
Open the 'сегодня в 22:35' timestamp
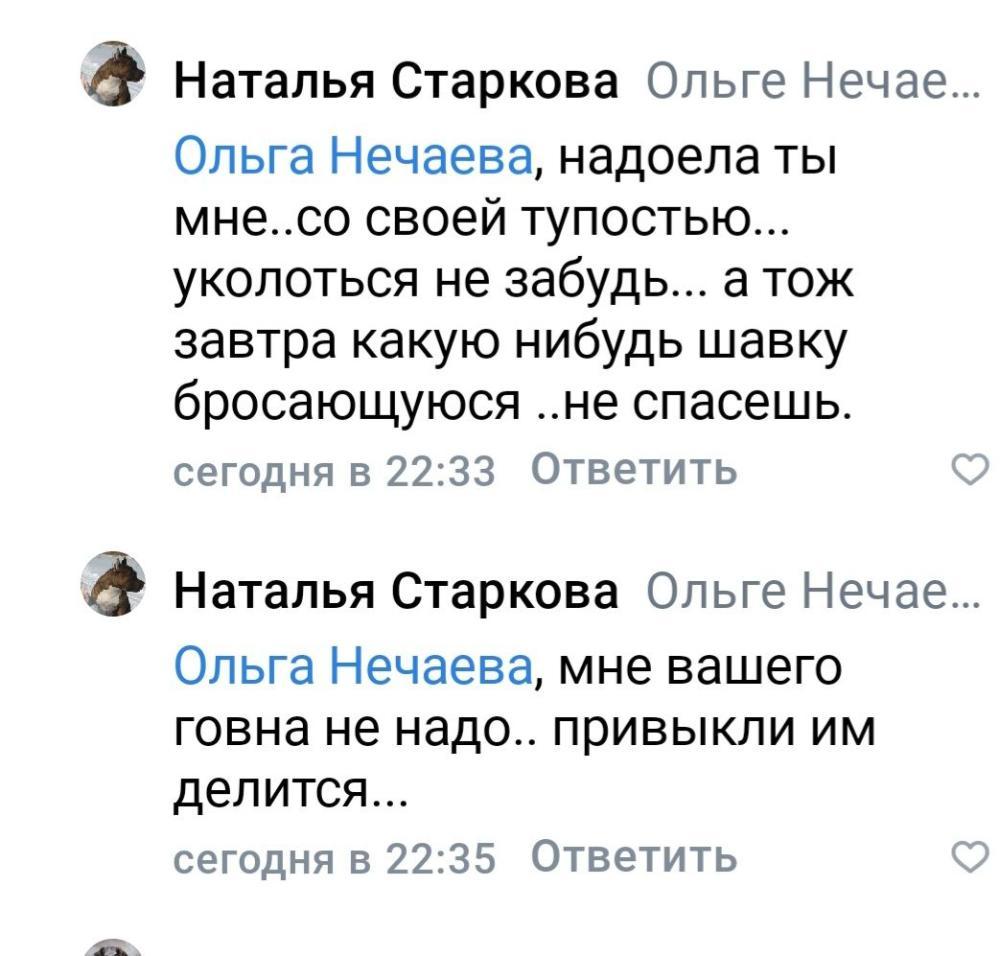[x=335, y=858]
